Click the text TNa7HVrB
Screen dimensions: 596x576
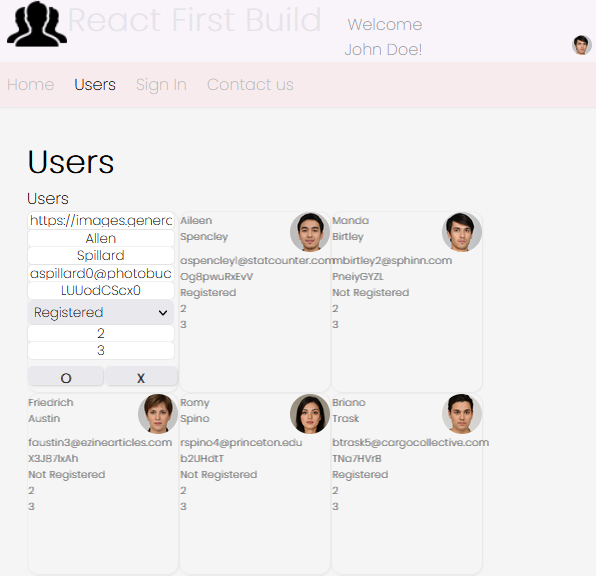tap(357, 458)
